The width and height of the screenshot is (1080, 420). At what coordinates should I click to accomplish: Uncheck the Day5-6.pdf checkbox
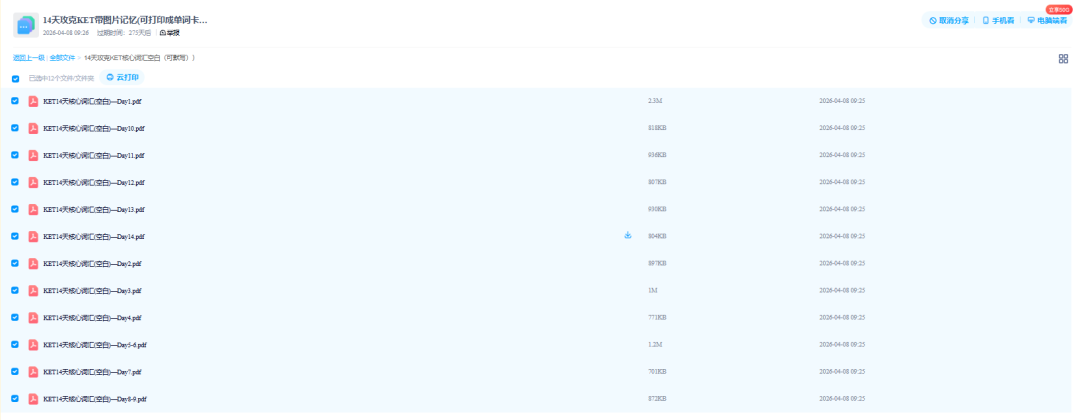[x=15, y=344]
